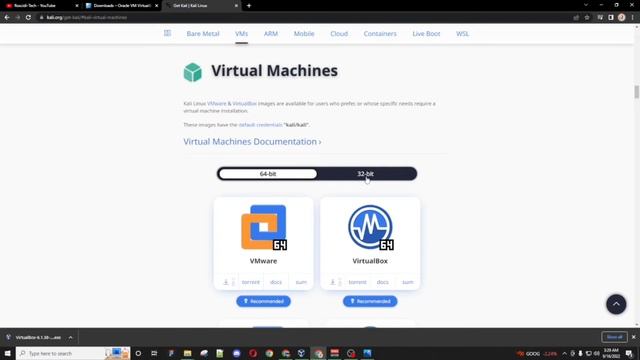The width and height of the screenshot is (640, 360).
Task: Open the Cloud section
Action: click(339, 34)
